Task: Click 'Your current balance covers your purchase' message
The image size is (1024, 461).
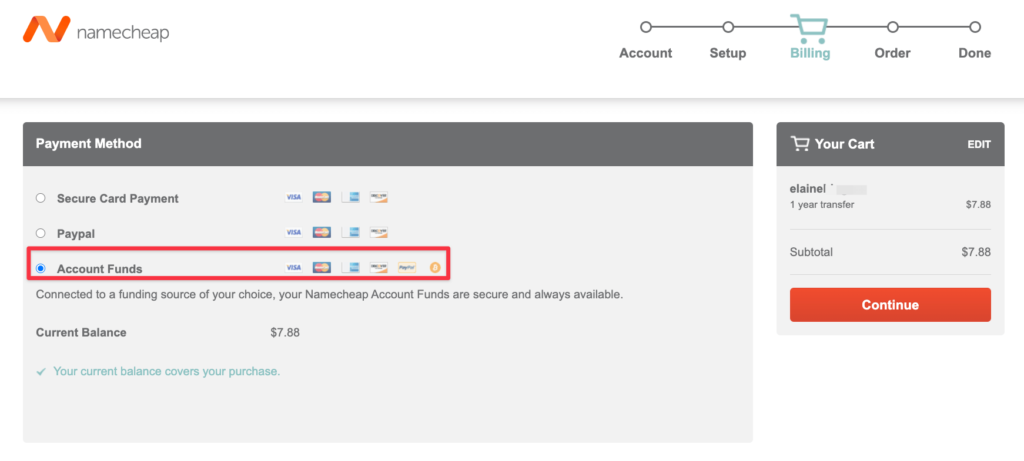Action: click(x=167, y=372)
